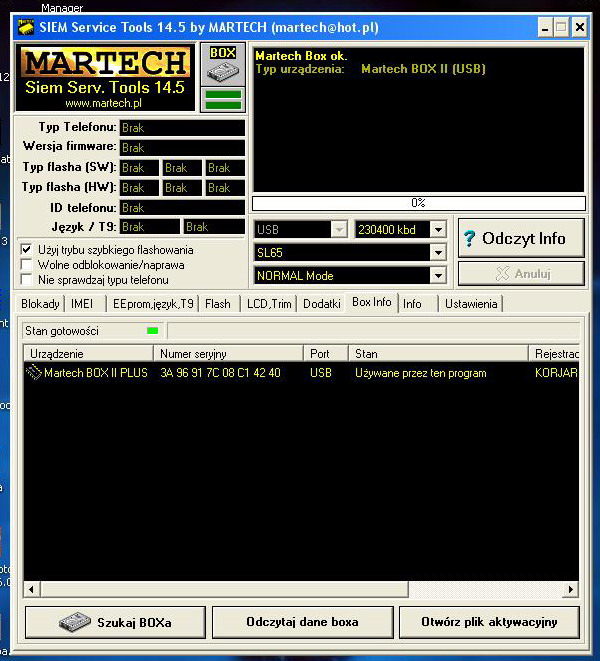Image resolution: width=600 pixels, height=661 pixels.
Task: Click the Szukaj BOXa button
Action: (115, 622)
